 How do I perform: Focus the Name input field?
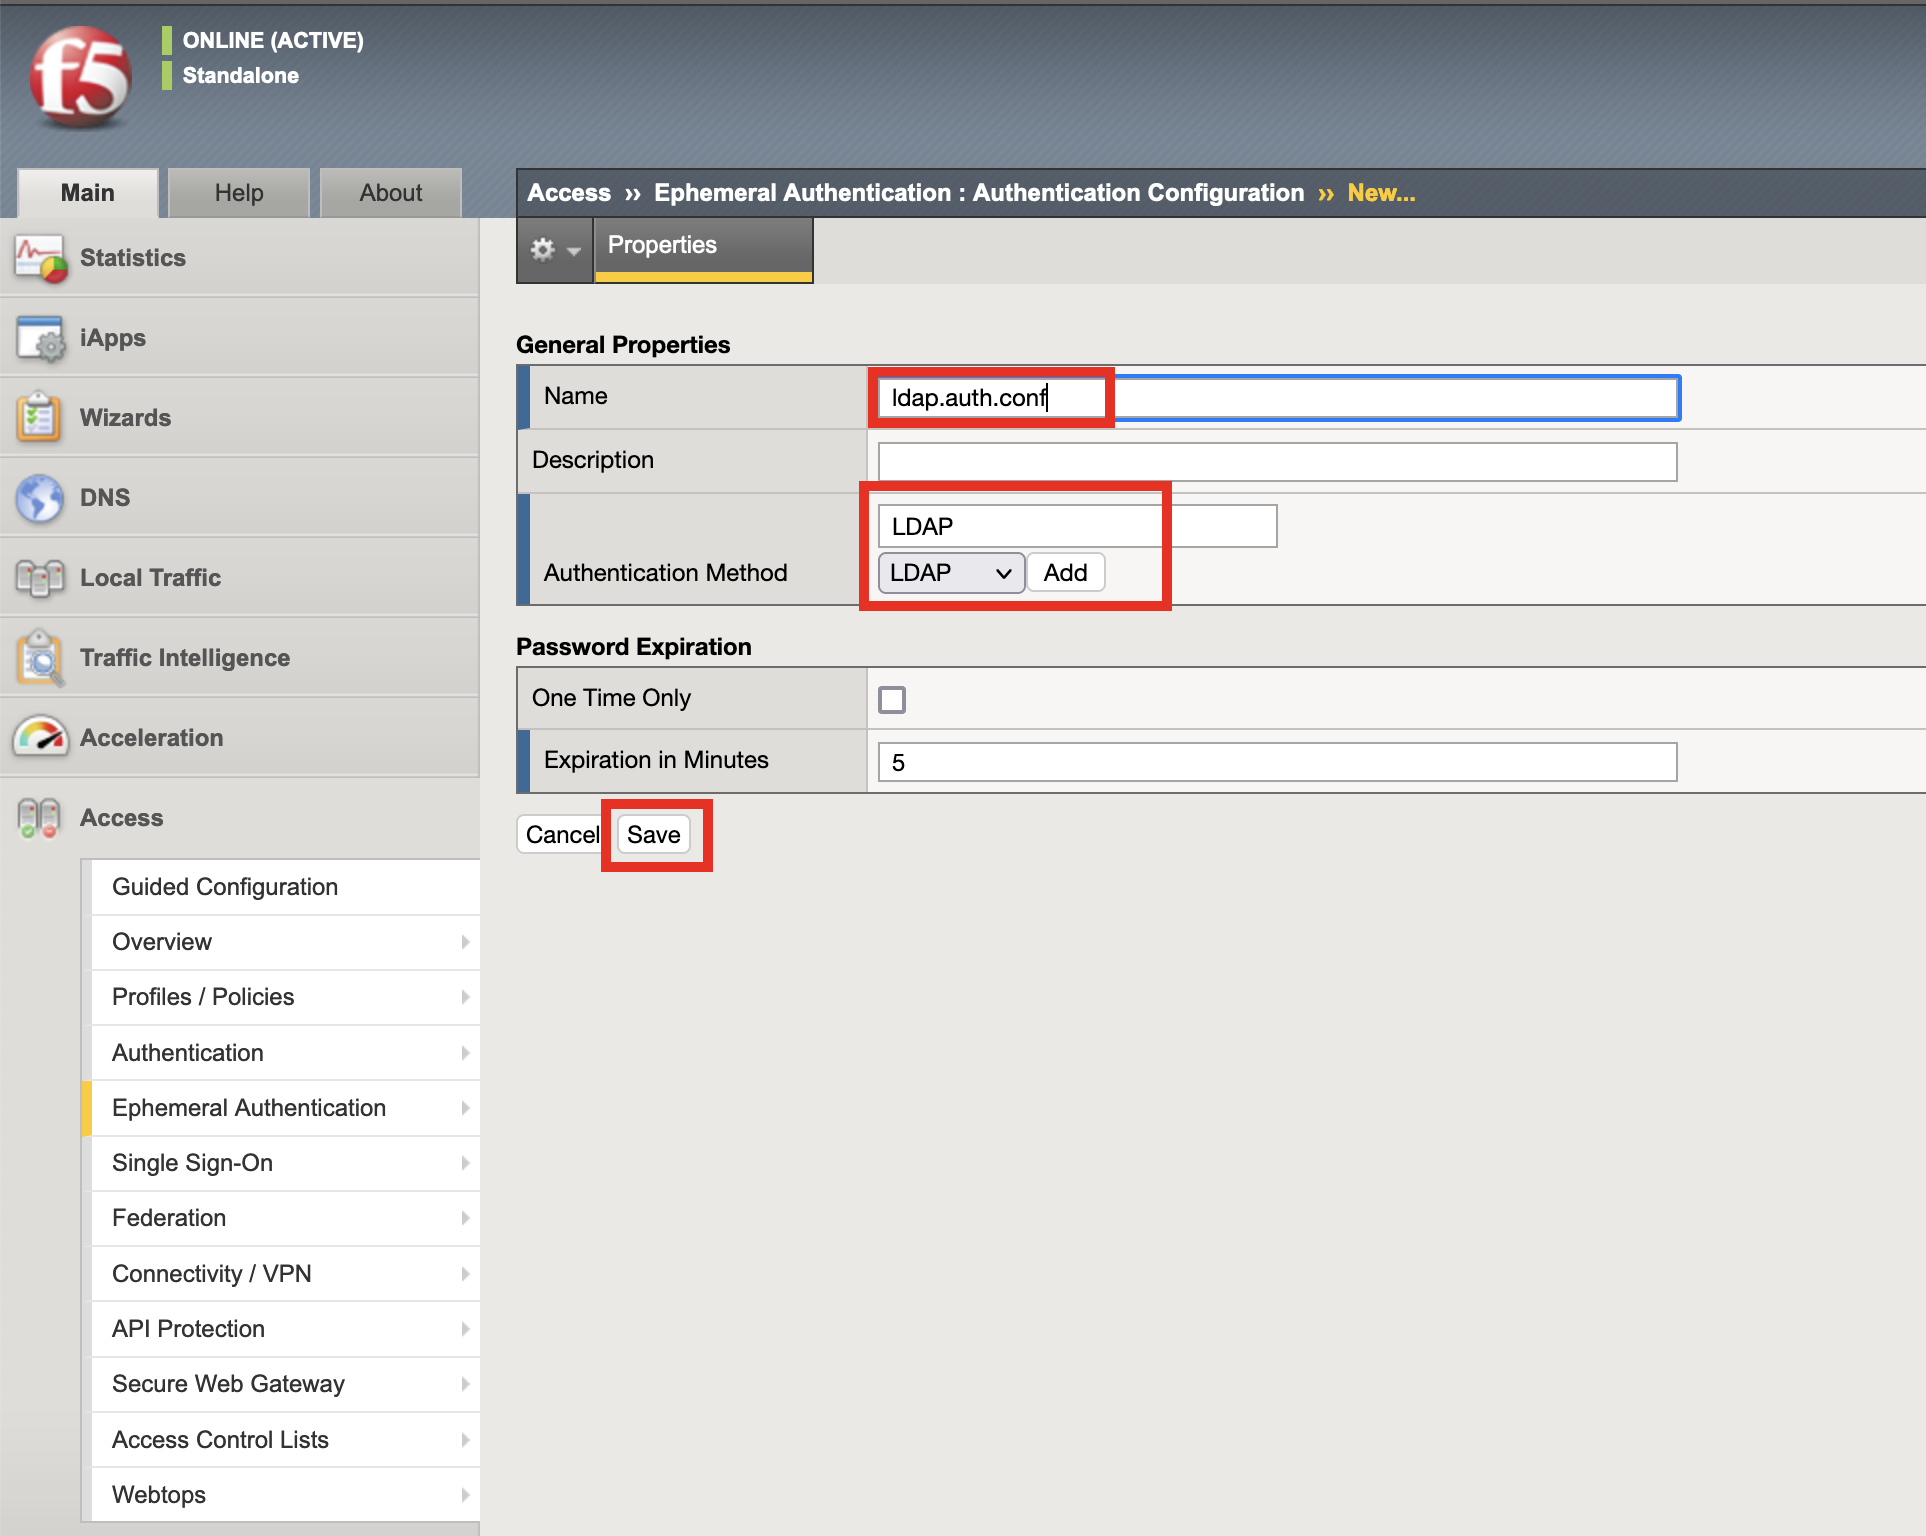(x=1278, y=398)
